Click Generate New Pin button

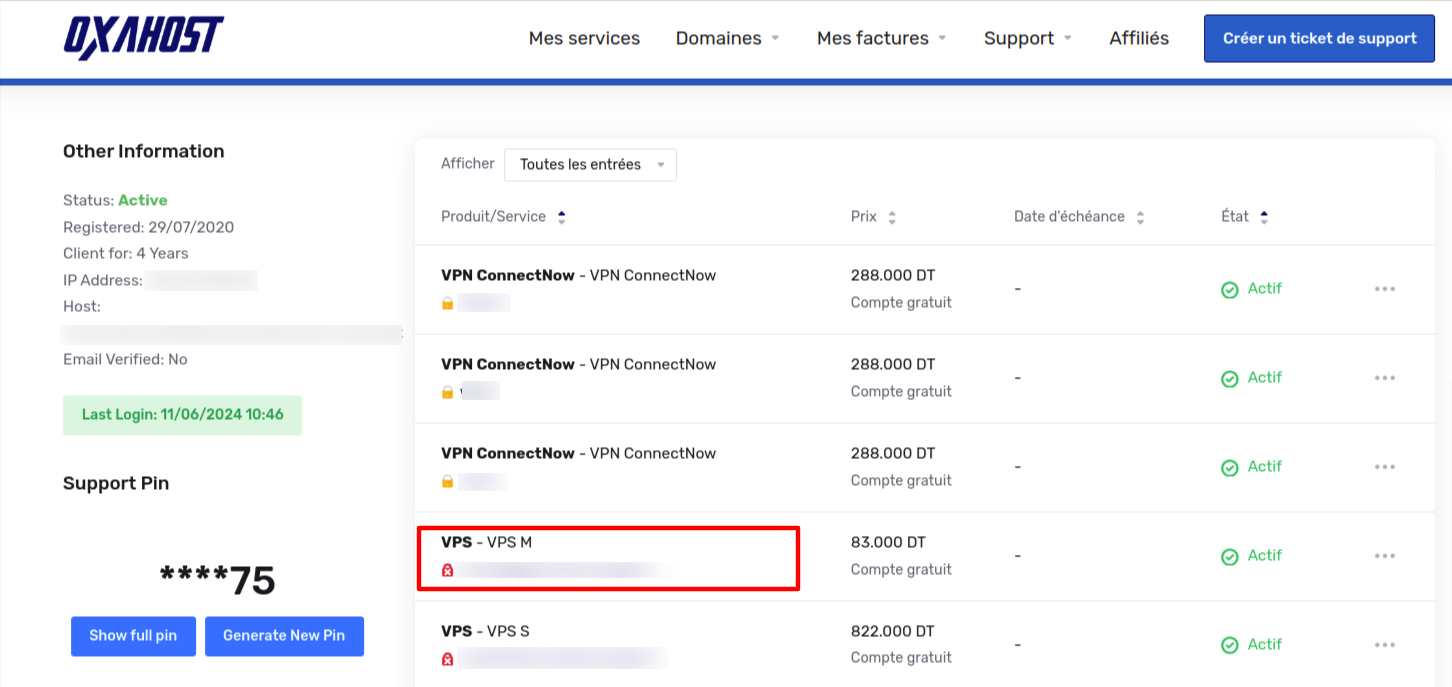click(284, 636)
